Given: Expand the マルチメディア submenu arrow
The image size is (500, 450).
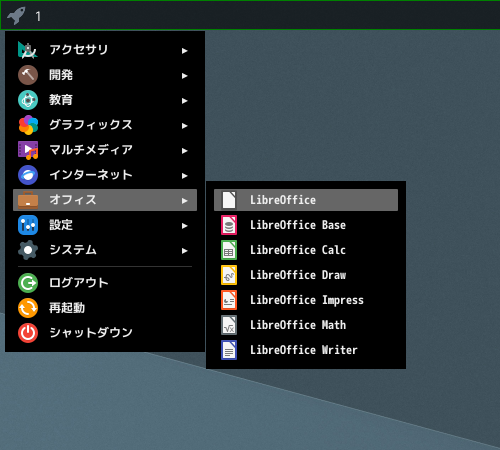Looking at the screenshot, I should coord(185,151).
